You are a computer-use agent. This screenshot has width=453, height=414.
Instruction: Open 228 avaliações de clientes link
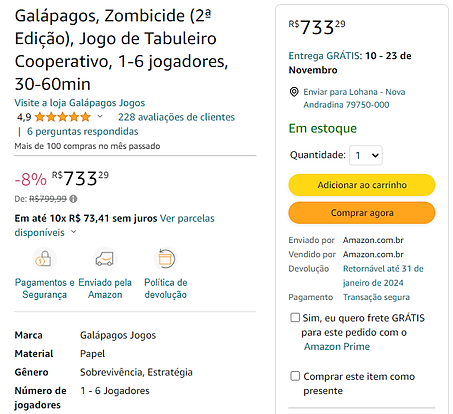pyautogui.click(x=176, y=117)
